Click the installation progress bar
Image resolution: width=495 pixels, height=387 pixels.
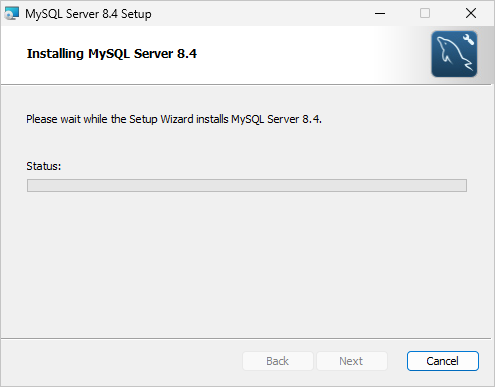247,185
